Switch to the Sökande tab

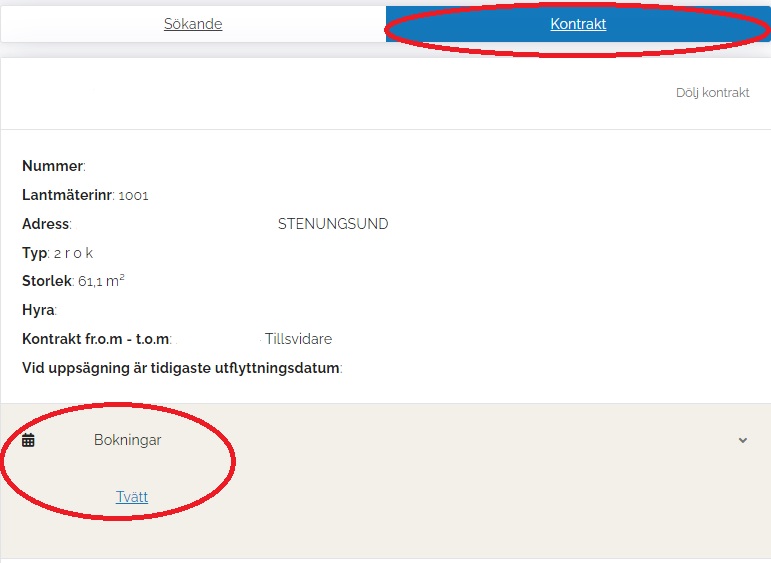point(193,24)
